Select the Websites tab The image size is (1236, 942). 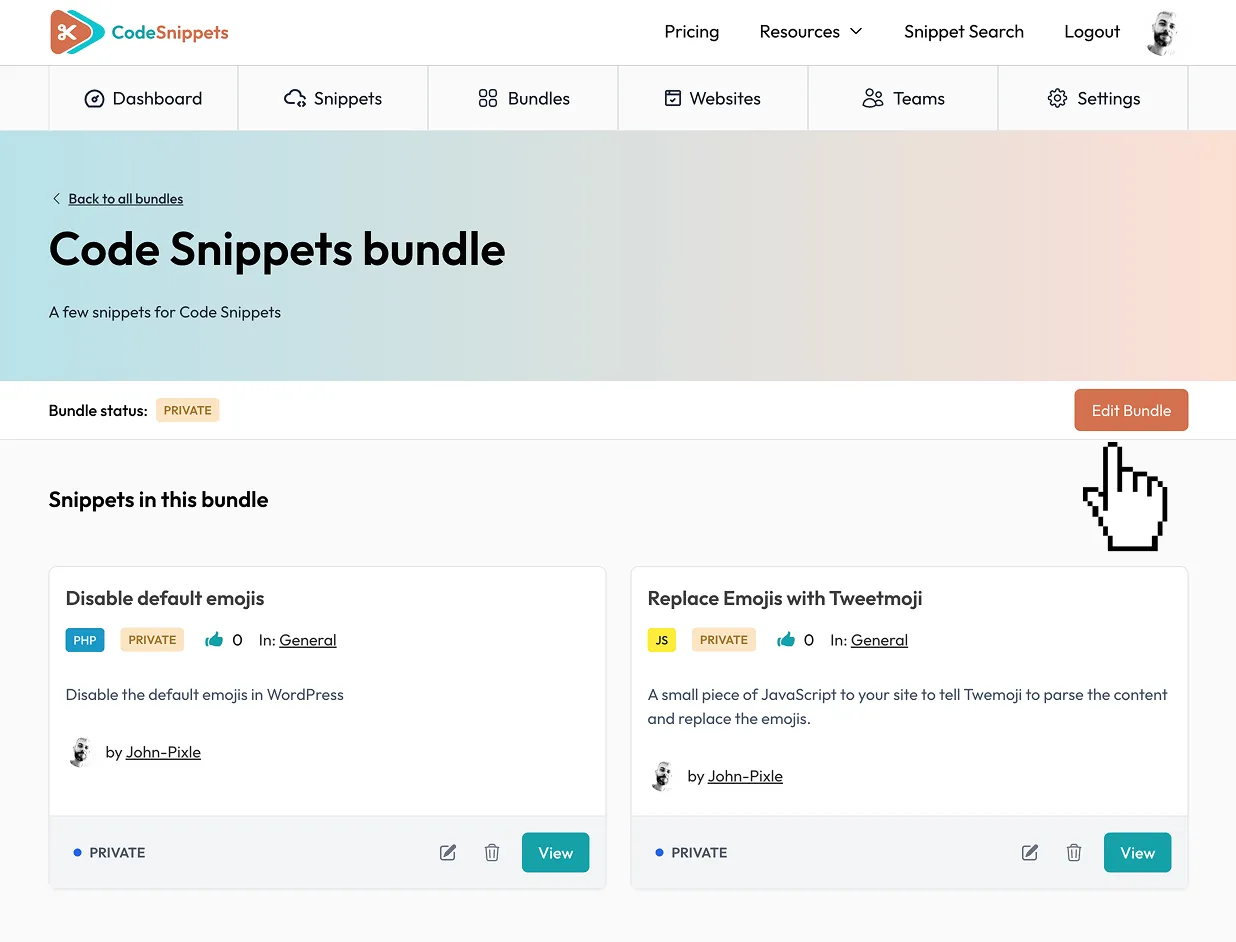point(713,98)
